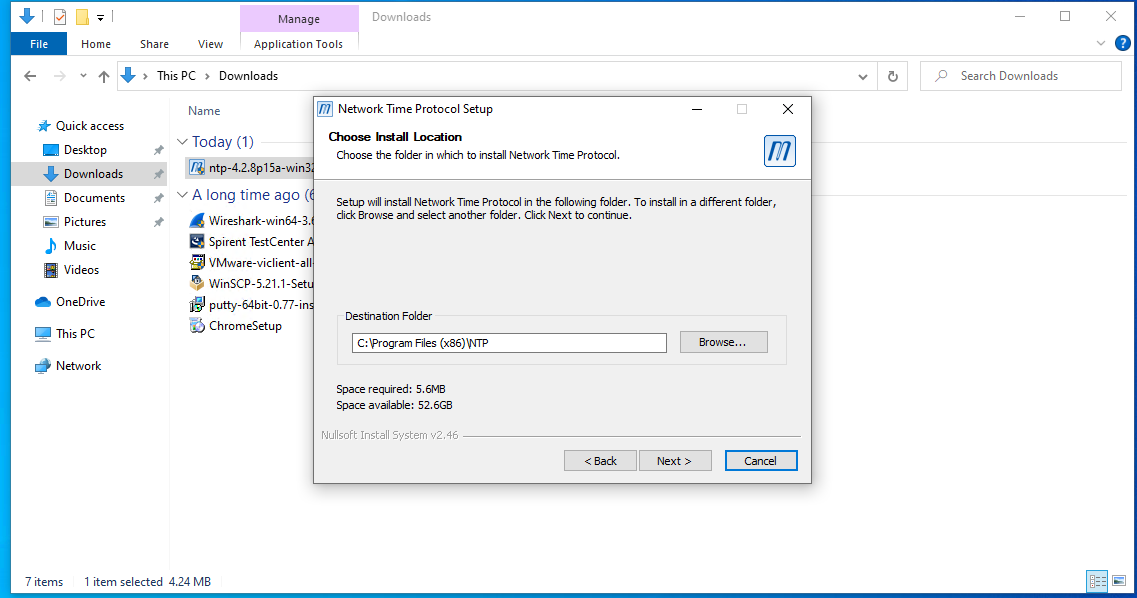Click the ChromeSetup file icon
1137x598 pixels.
coord(197,326)
